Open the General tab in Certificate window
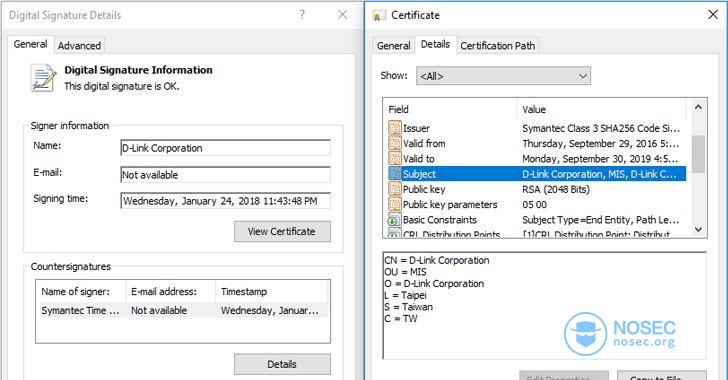 394,46
